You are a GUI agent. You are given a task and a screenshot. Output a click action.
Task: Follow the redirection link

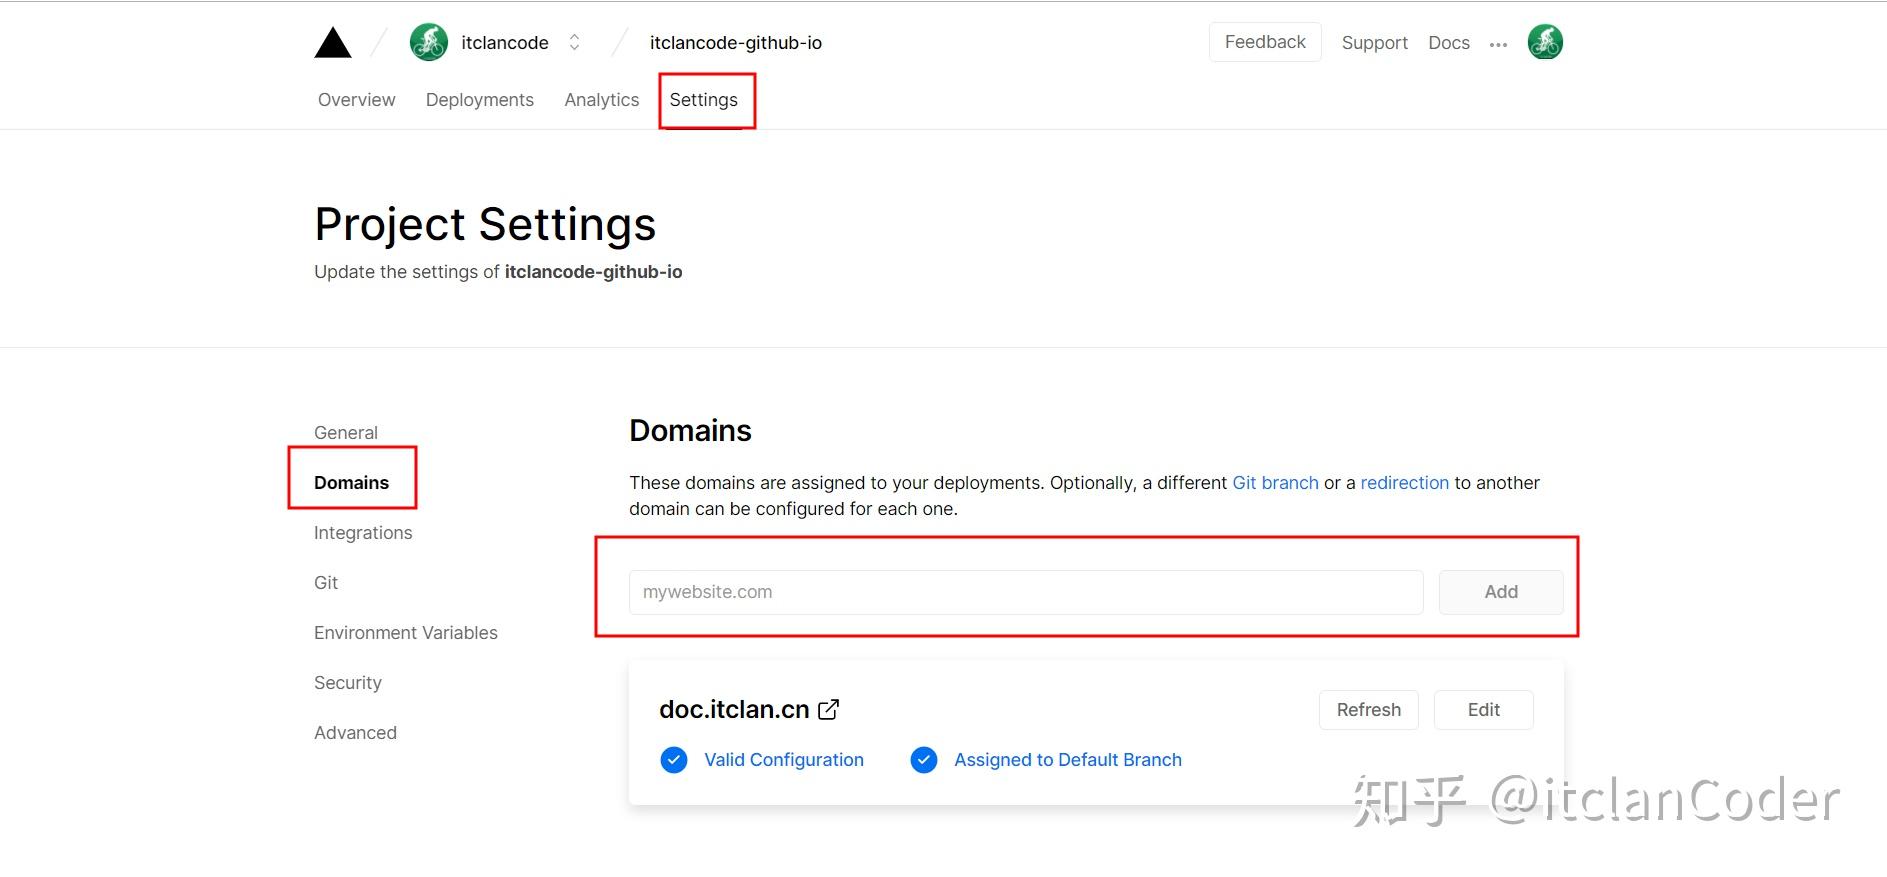point(1404,483)
